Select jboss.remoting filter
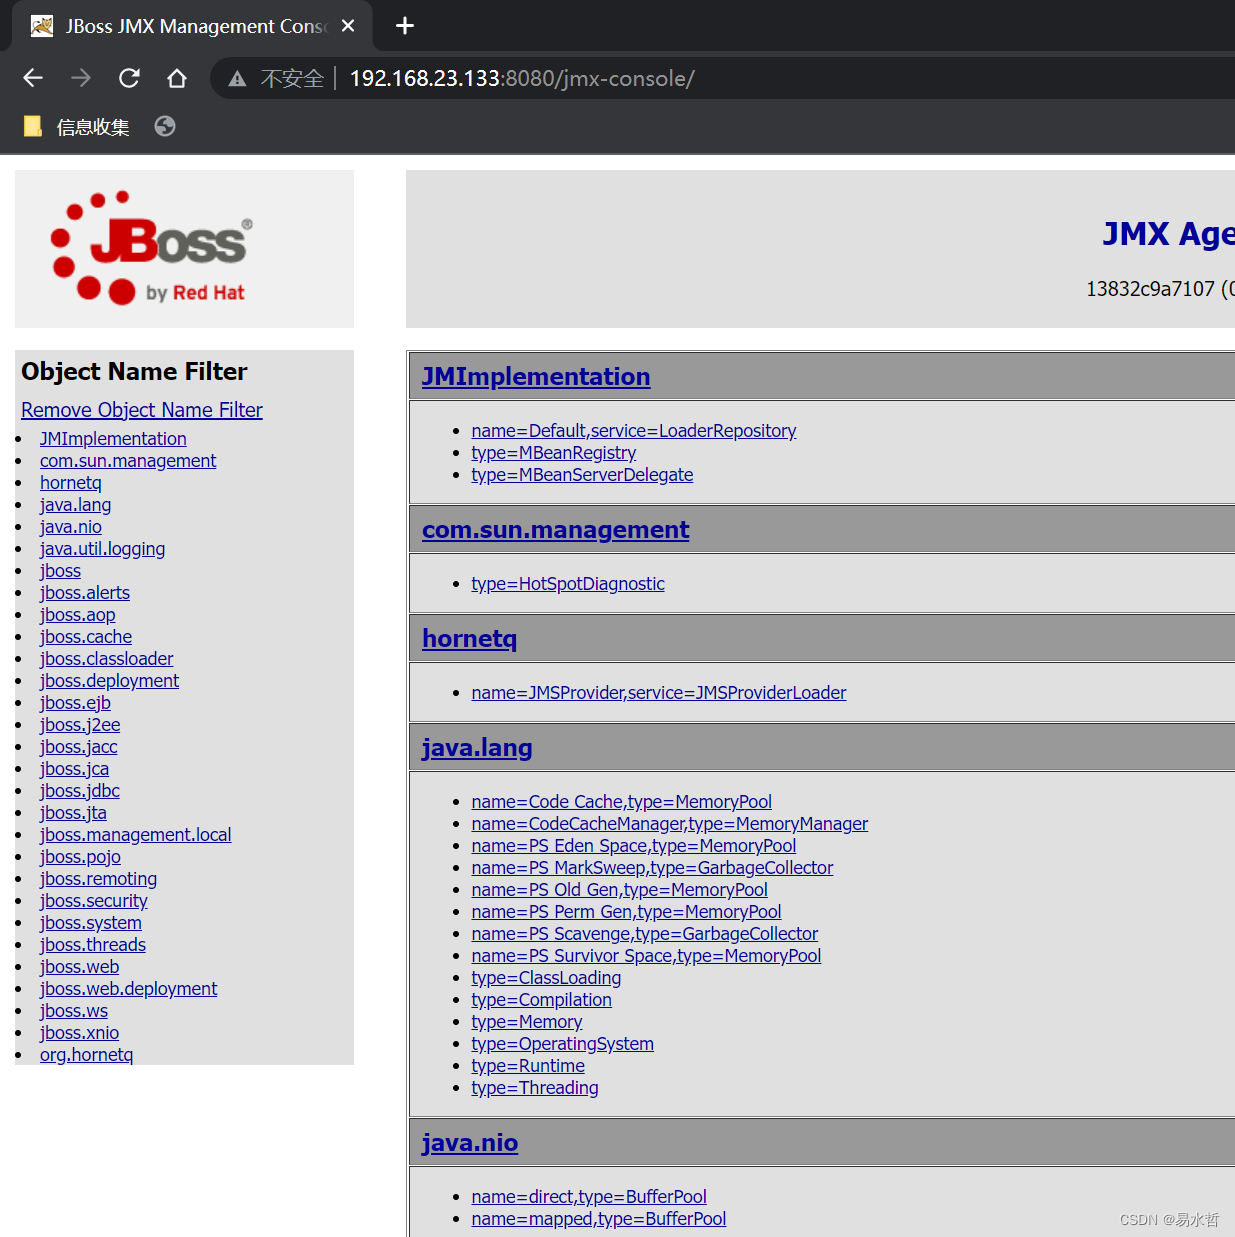This screenshot has width=1235, height=1237. [x=99, y=879]
